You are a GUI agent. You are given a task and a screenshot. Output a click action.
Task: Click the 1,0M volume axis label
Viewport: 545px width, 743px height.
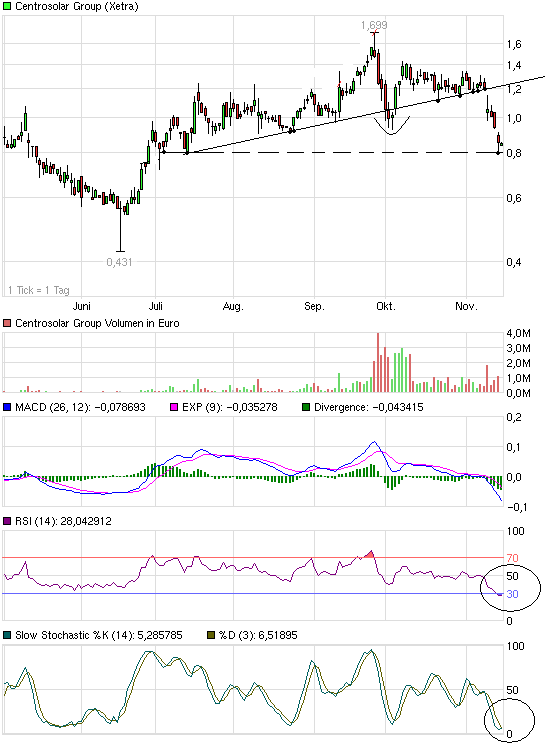click(518, 378)
